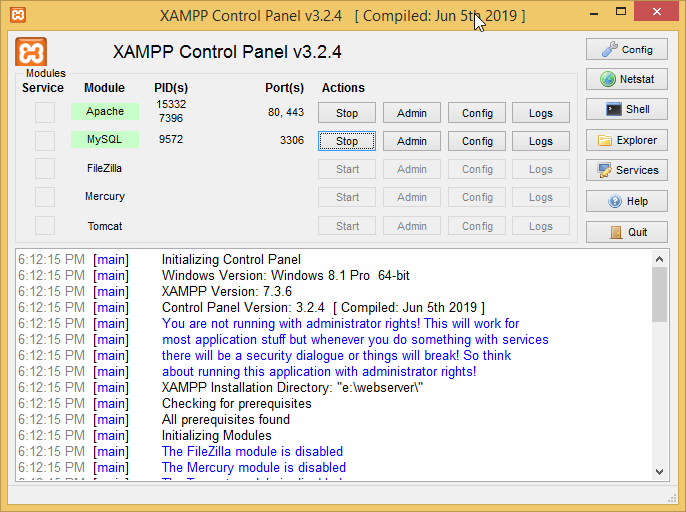The width and height of the screenshot is (686, 512).
Task: Launch Netstat from the globe icon button
Action: click(x=626, y=79)
